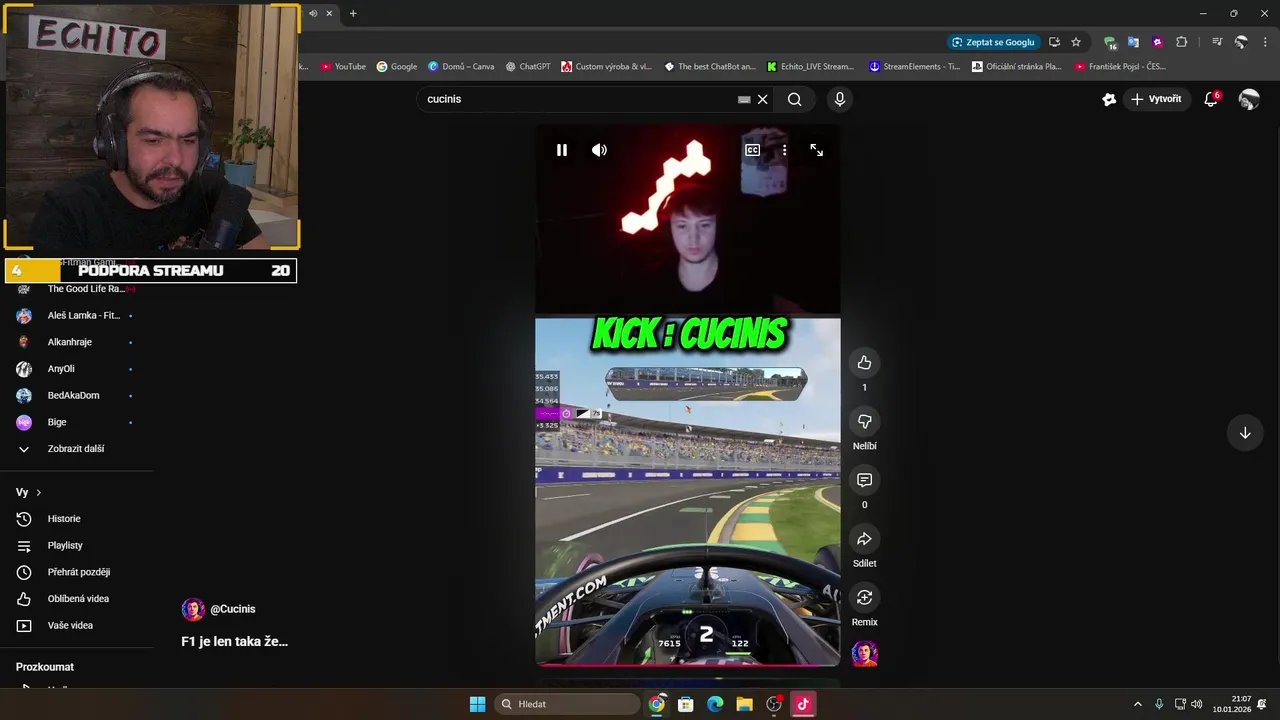Open Chrome three-dot menu
This screenshot has width=1280, height=720.
1263,42
